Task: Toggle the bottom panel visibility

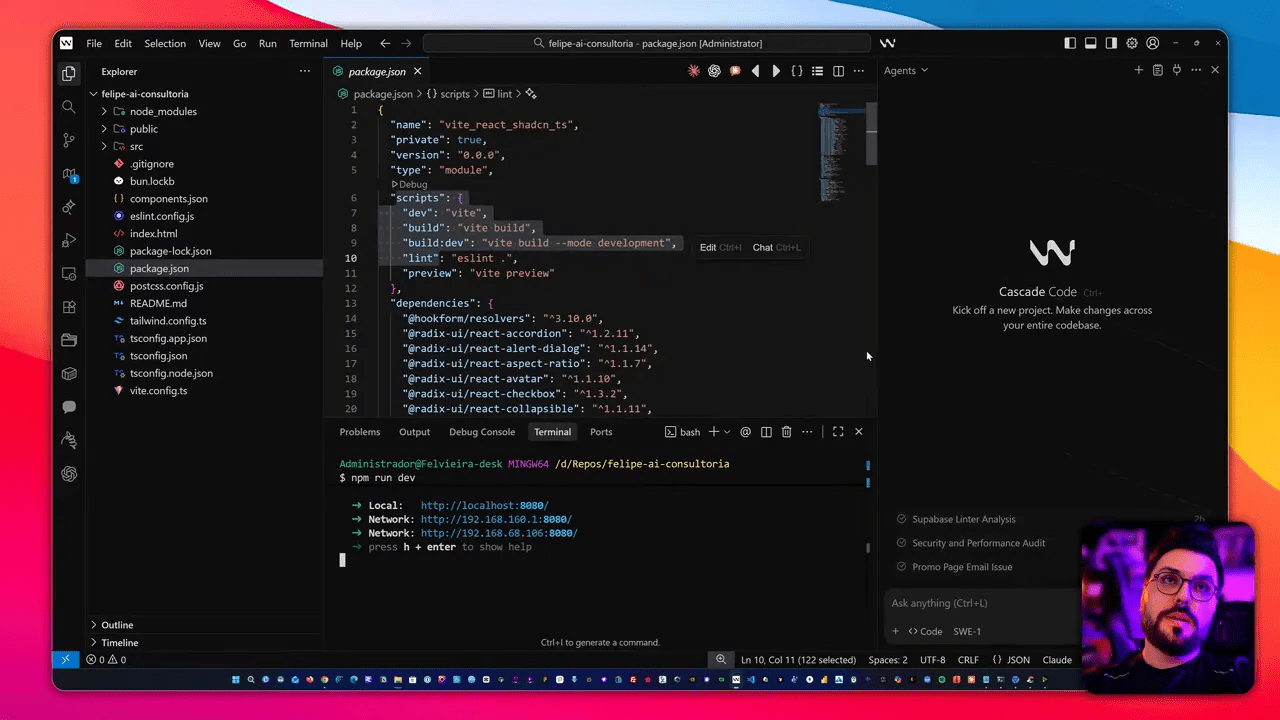Action: [x=1091, y=43]
